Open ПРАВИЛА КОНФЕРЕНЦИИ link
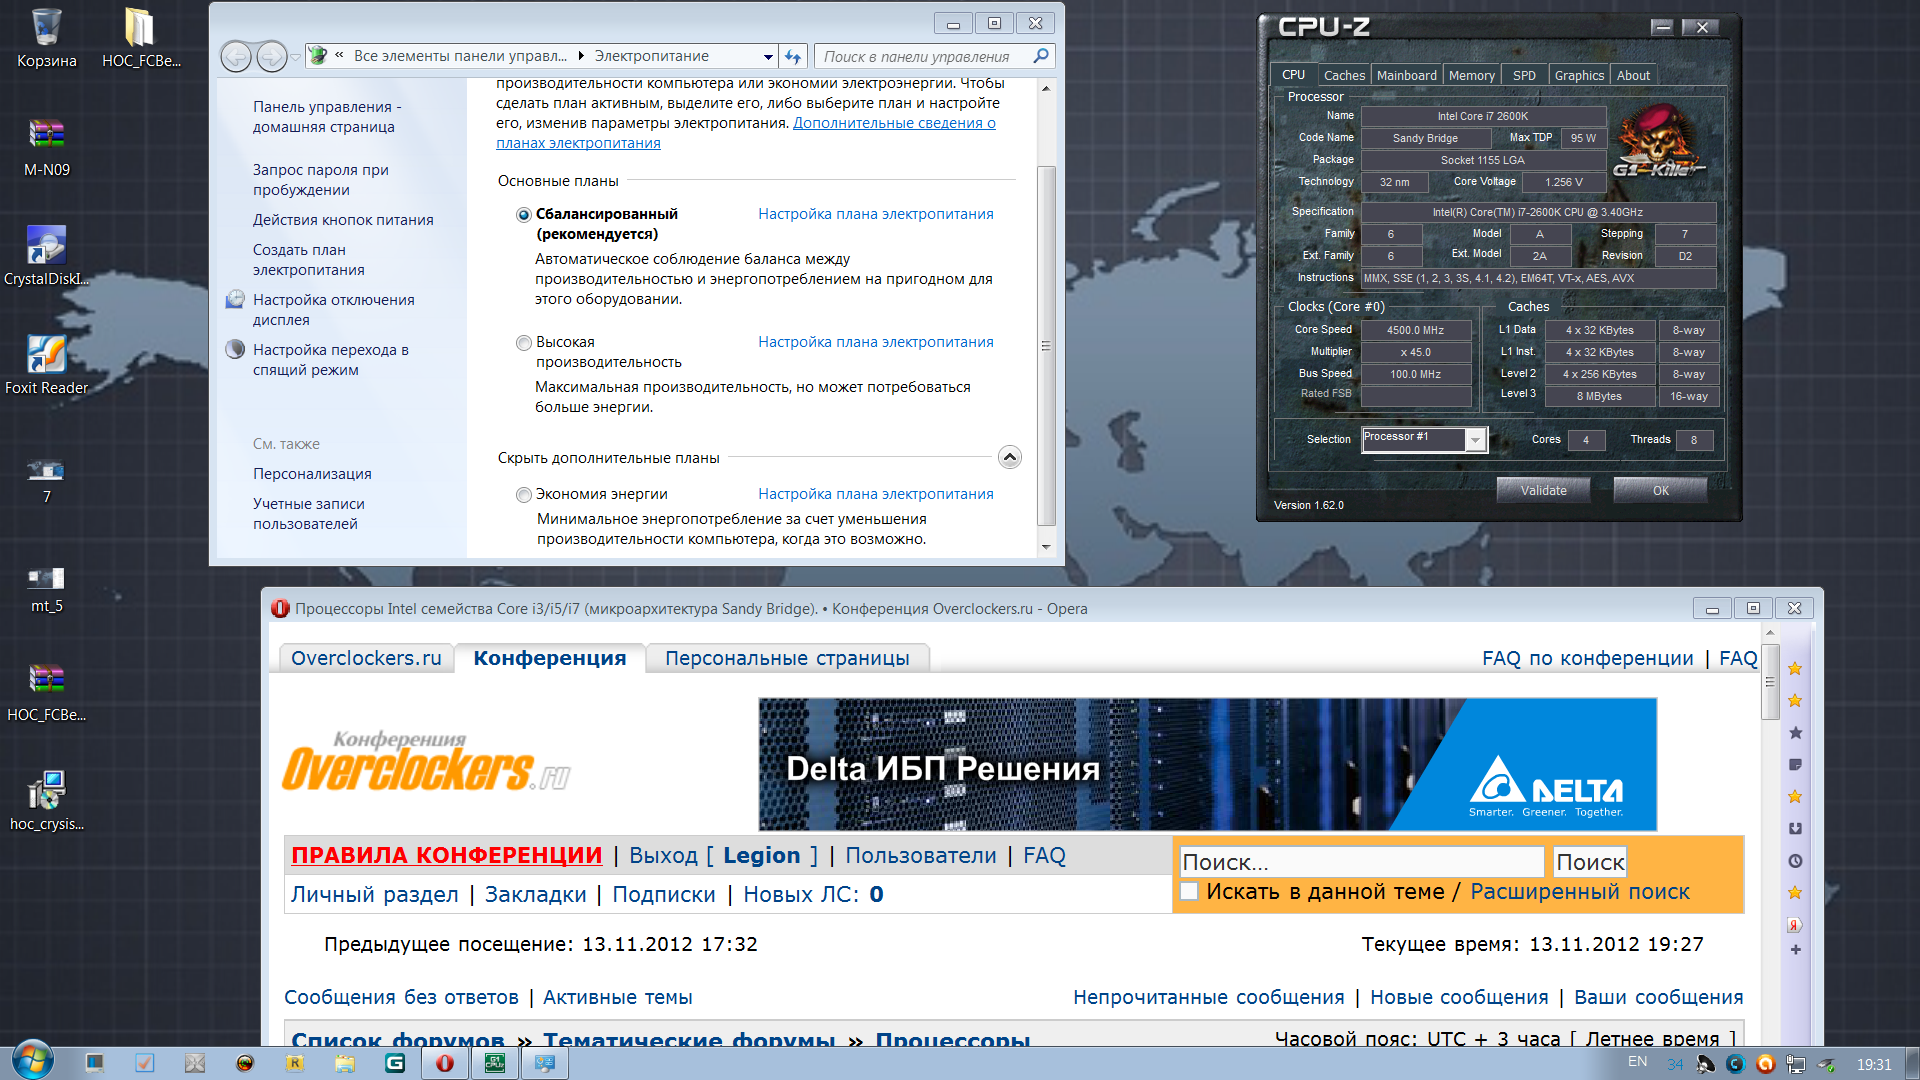Image resolution: width=1920 pixels, height=1080 pixels. (x=447, y=856)
